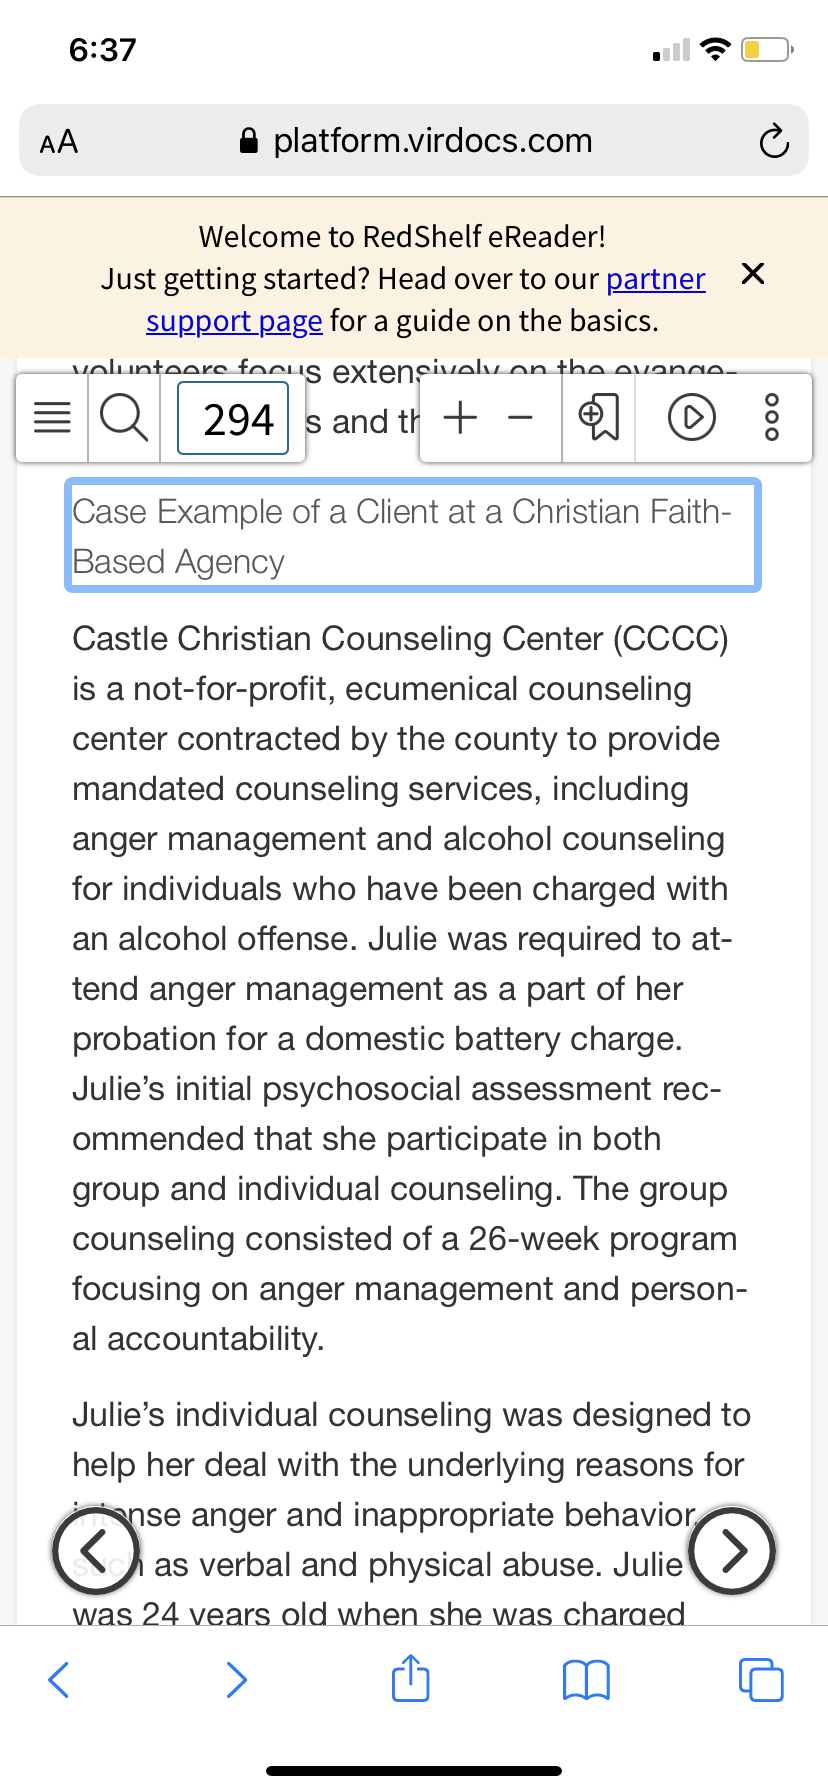Increase text size with plus icon
The image size is (828, 1792).
pyautogui.click(x=460, y=417)
